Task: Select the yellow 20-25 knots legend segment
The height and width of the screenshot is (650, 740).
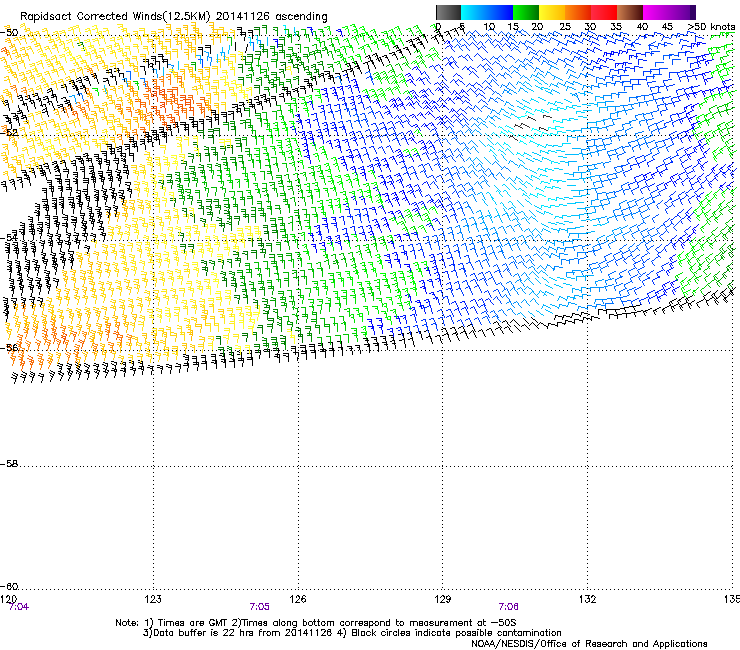Action: [x=552, y=12]
